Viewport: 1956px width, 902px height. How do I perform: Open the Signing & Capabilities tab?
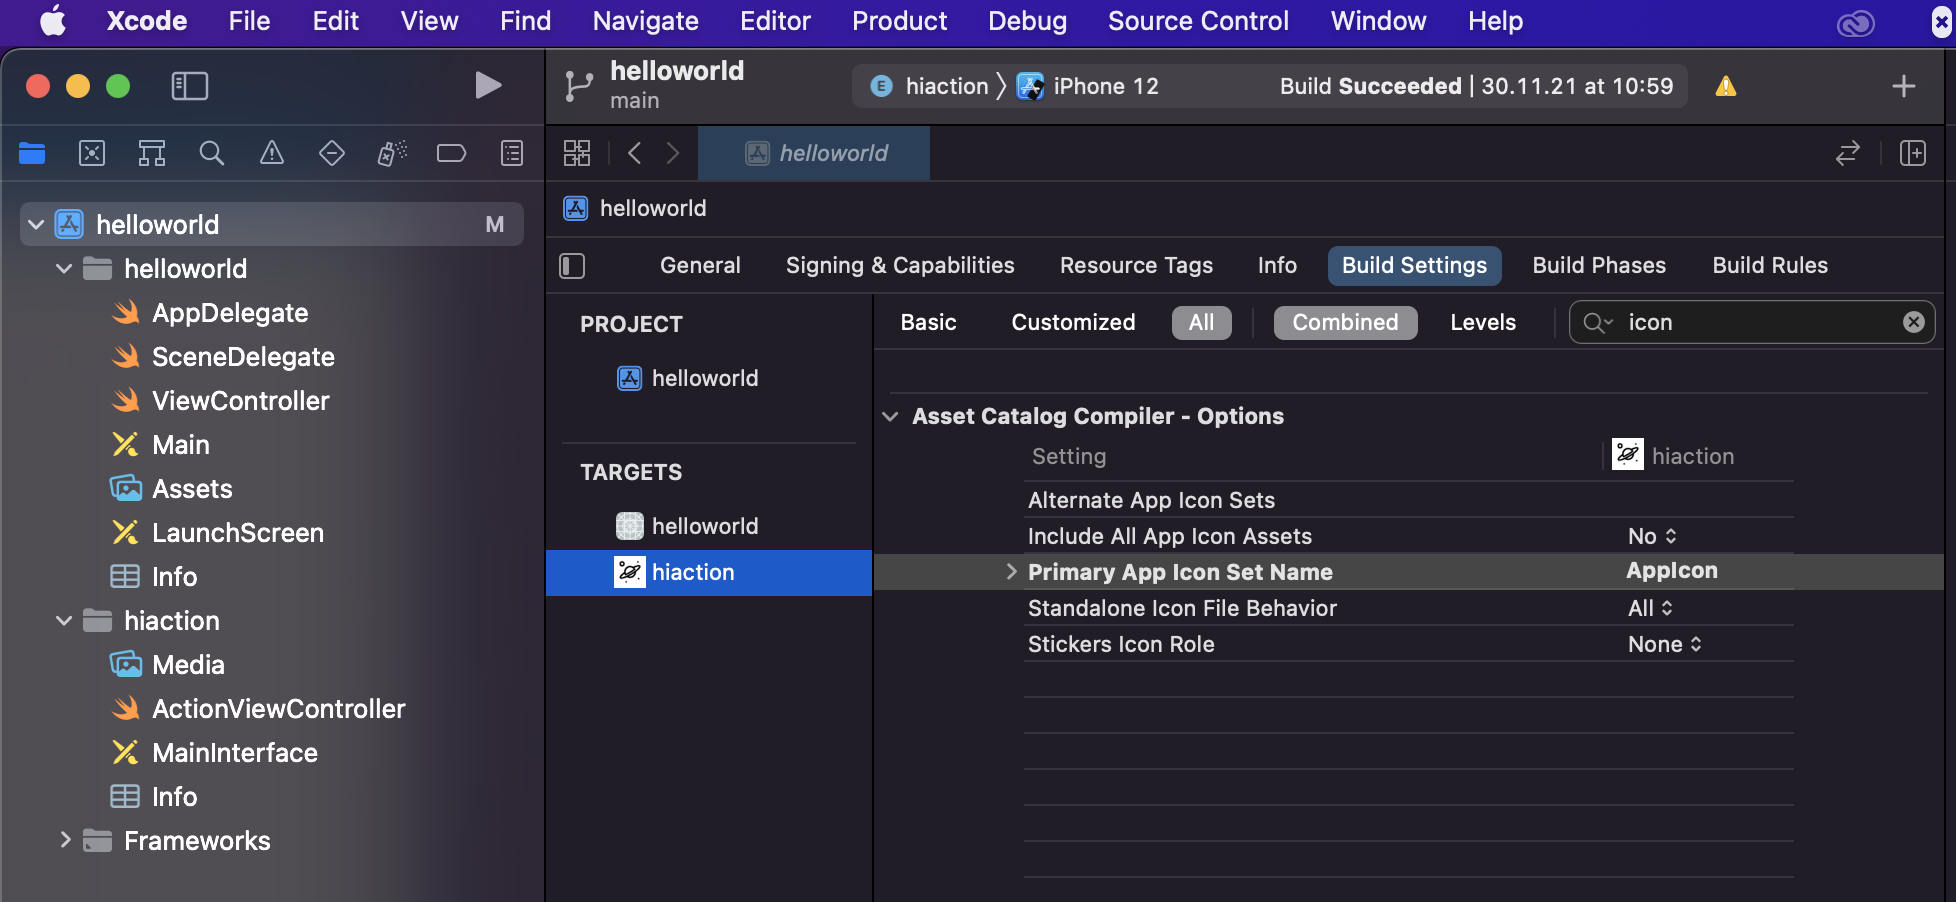900,265
